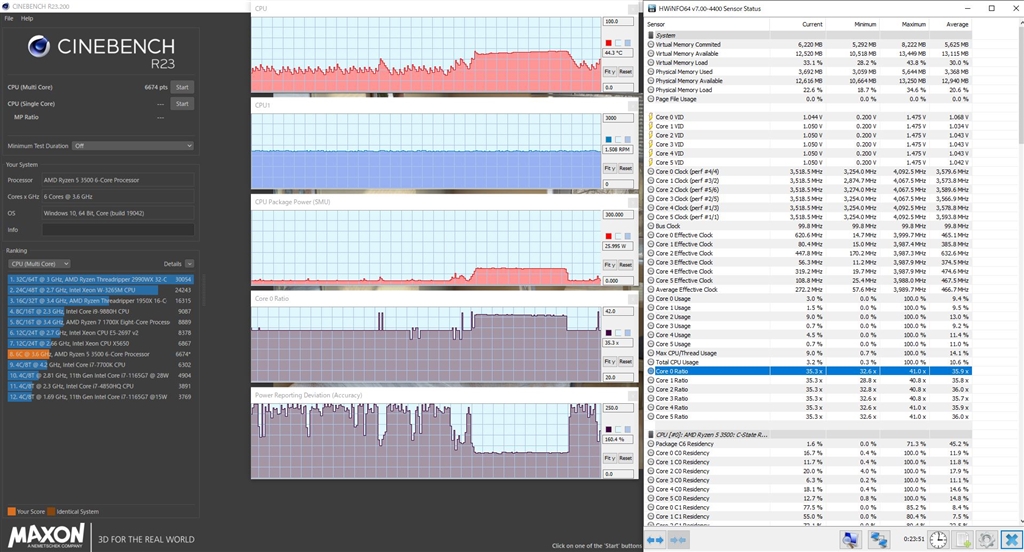Click the dark swatch on Power Reporting Deviation graph
Viewport: 1024px width, 552px height.
[609, 429]
